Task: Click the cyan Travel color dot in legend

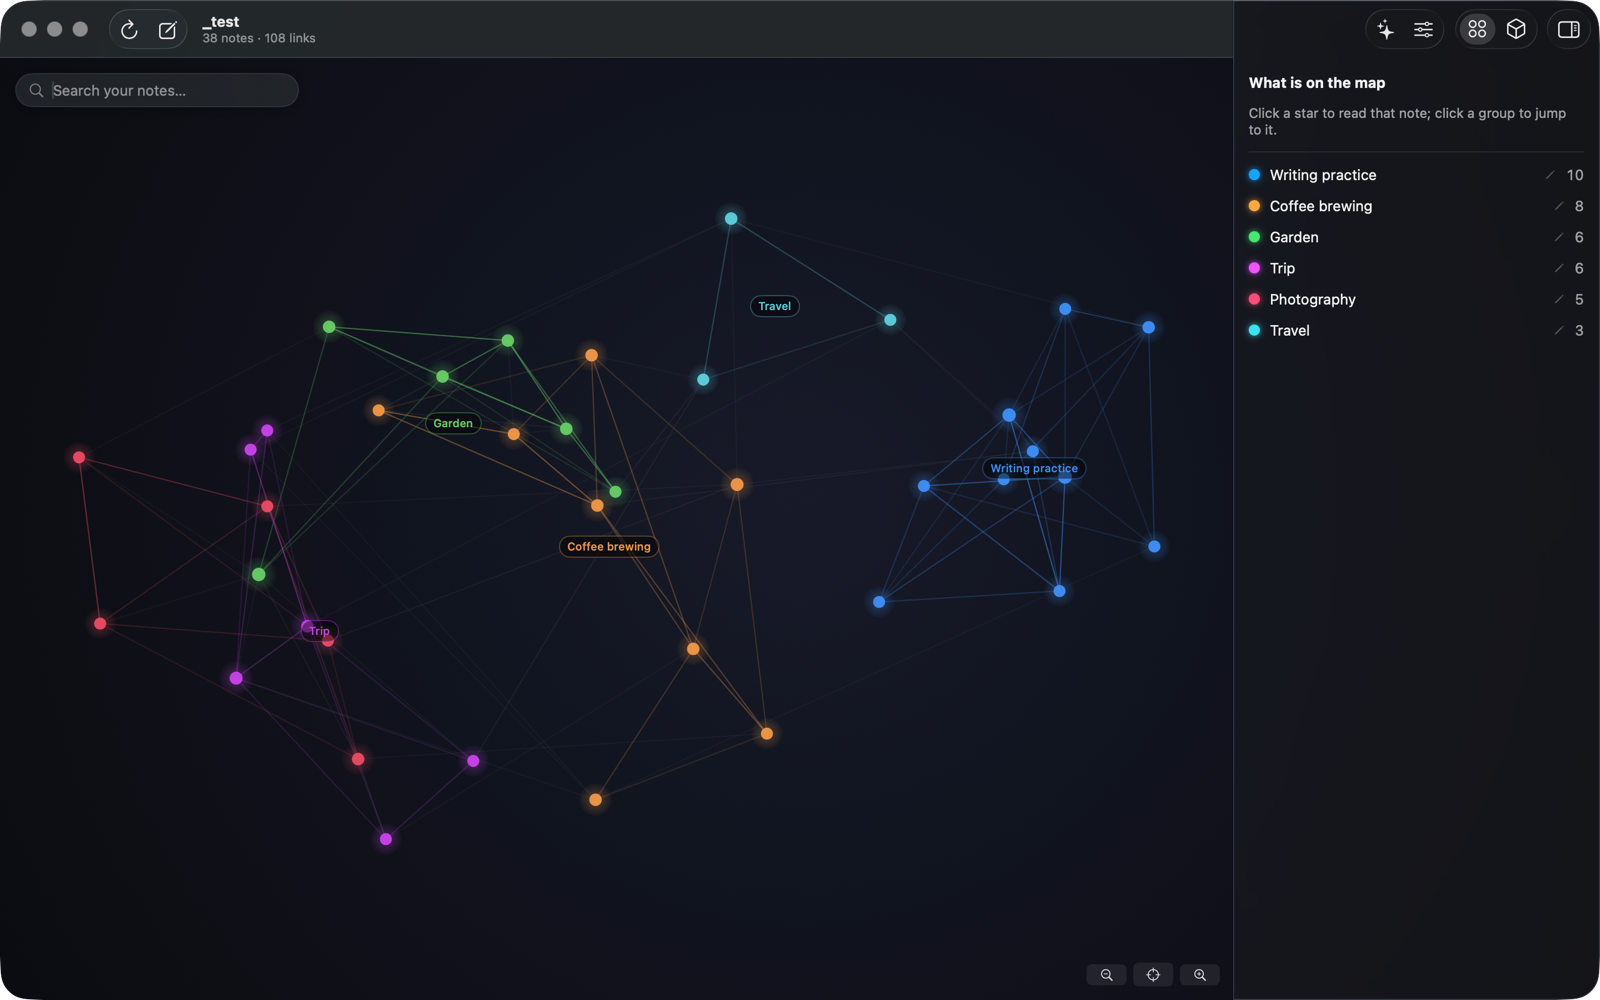Action: click(x=1254, y=330)
